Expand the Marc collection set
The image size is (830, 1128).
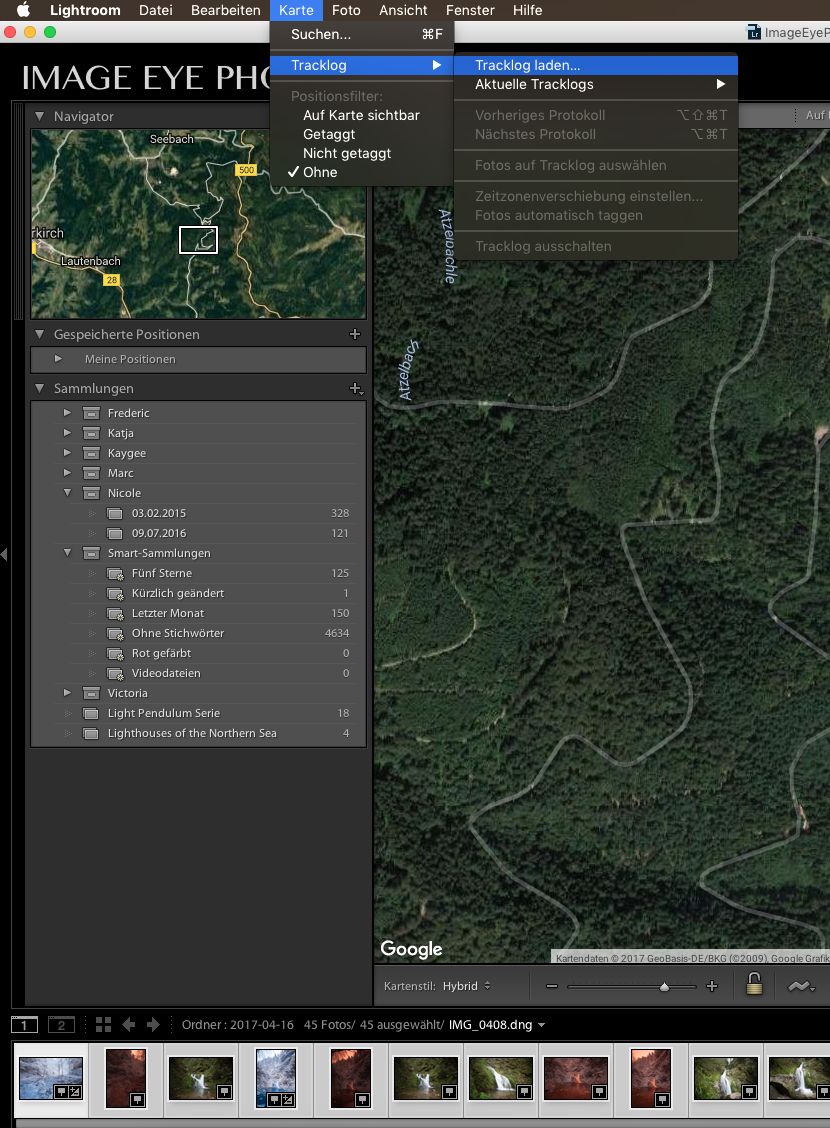(x=67, y=473)
